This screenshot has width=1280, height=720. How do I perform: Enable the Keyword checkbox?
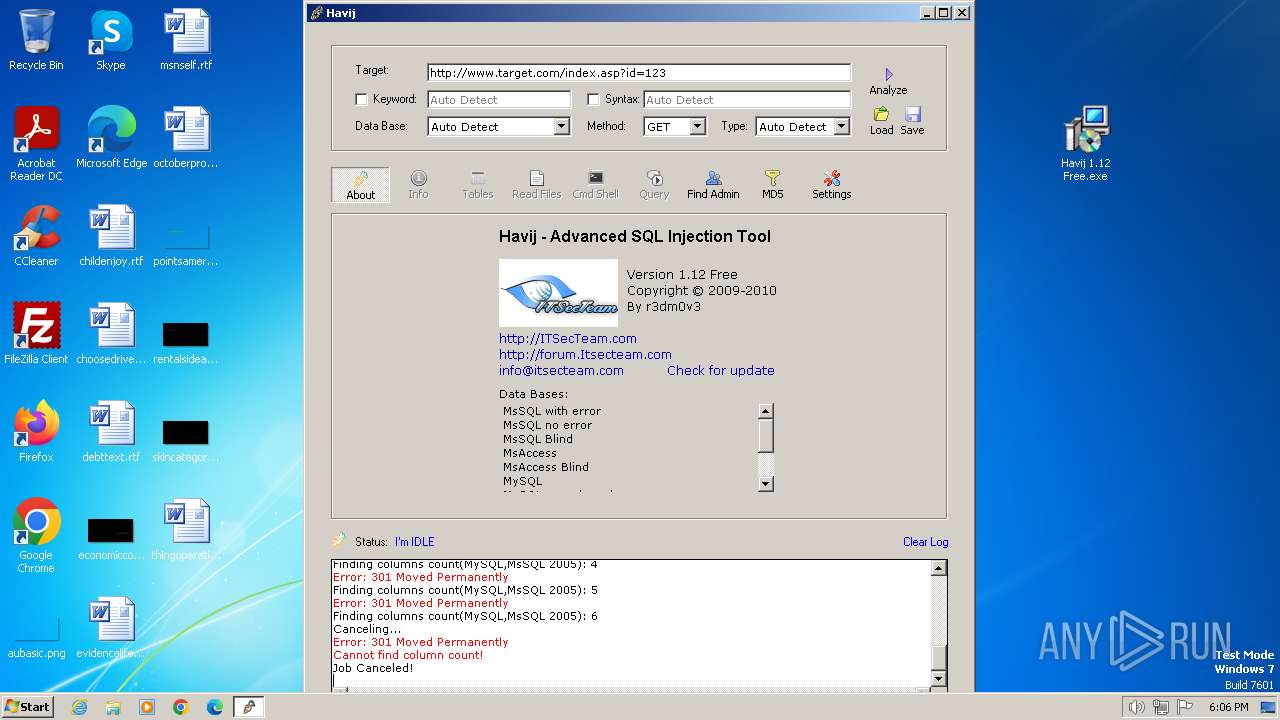click(361, 99)
